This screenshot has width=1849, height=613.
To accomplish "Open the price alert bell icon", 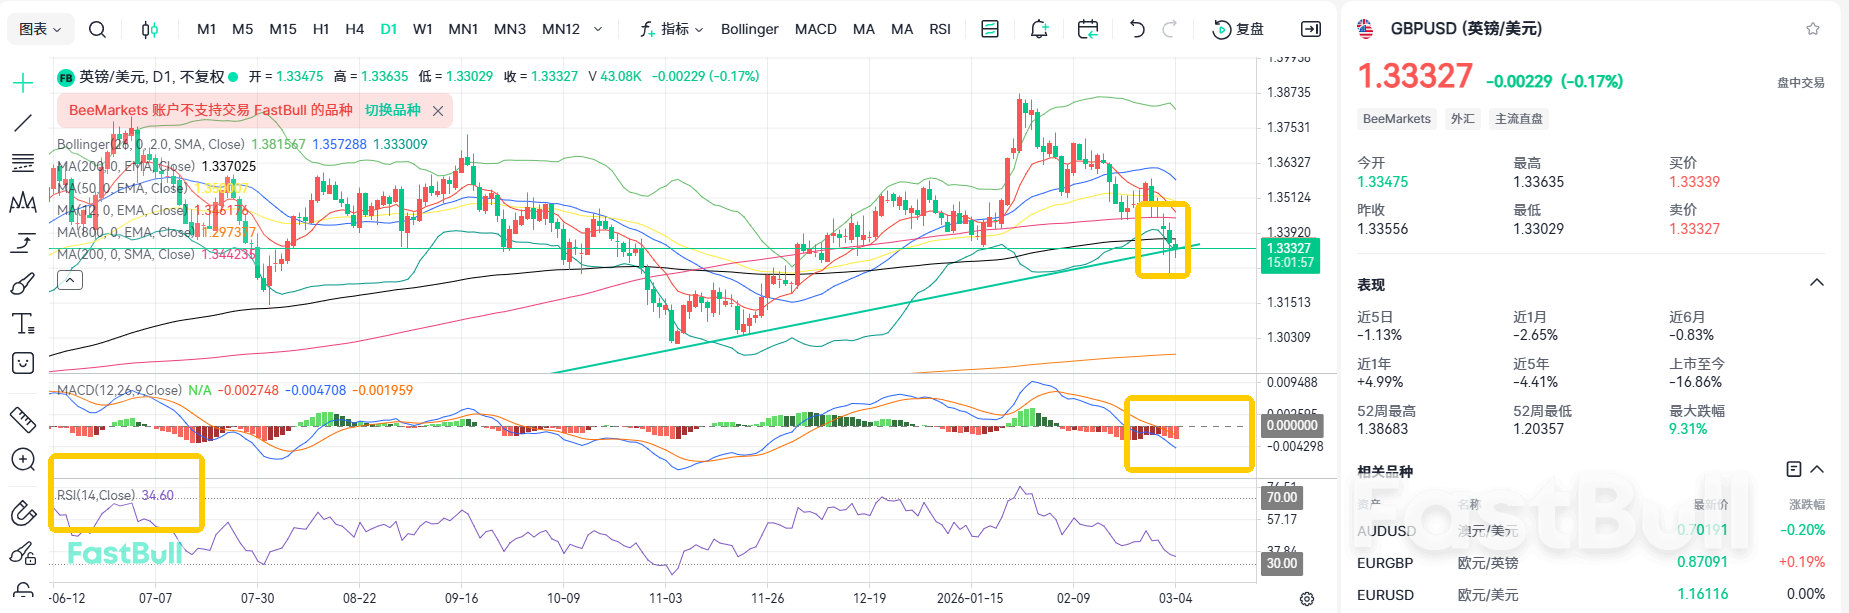I will click(x=1039, y=29).
